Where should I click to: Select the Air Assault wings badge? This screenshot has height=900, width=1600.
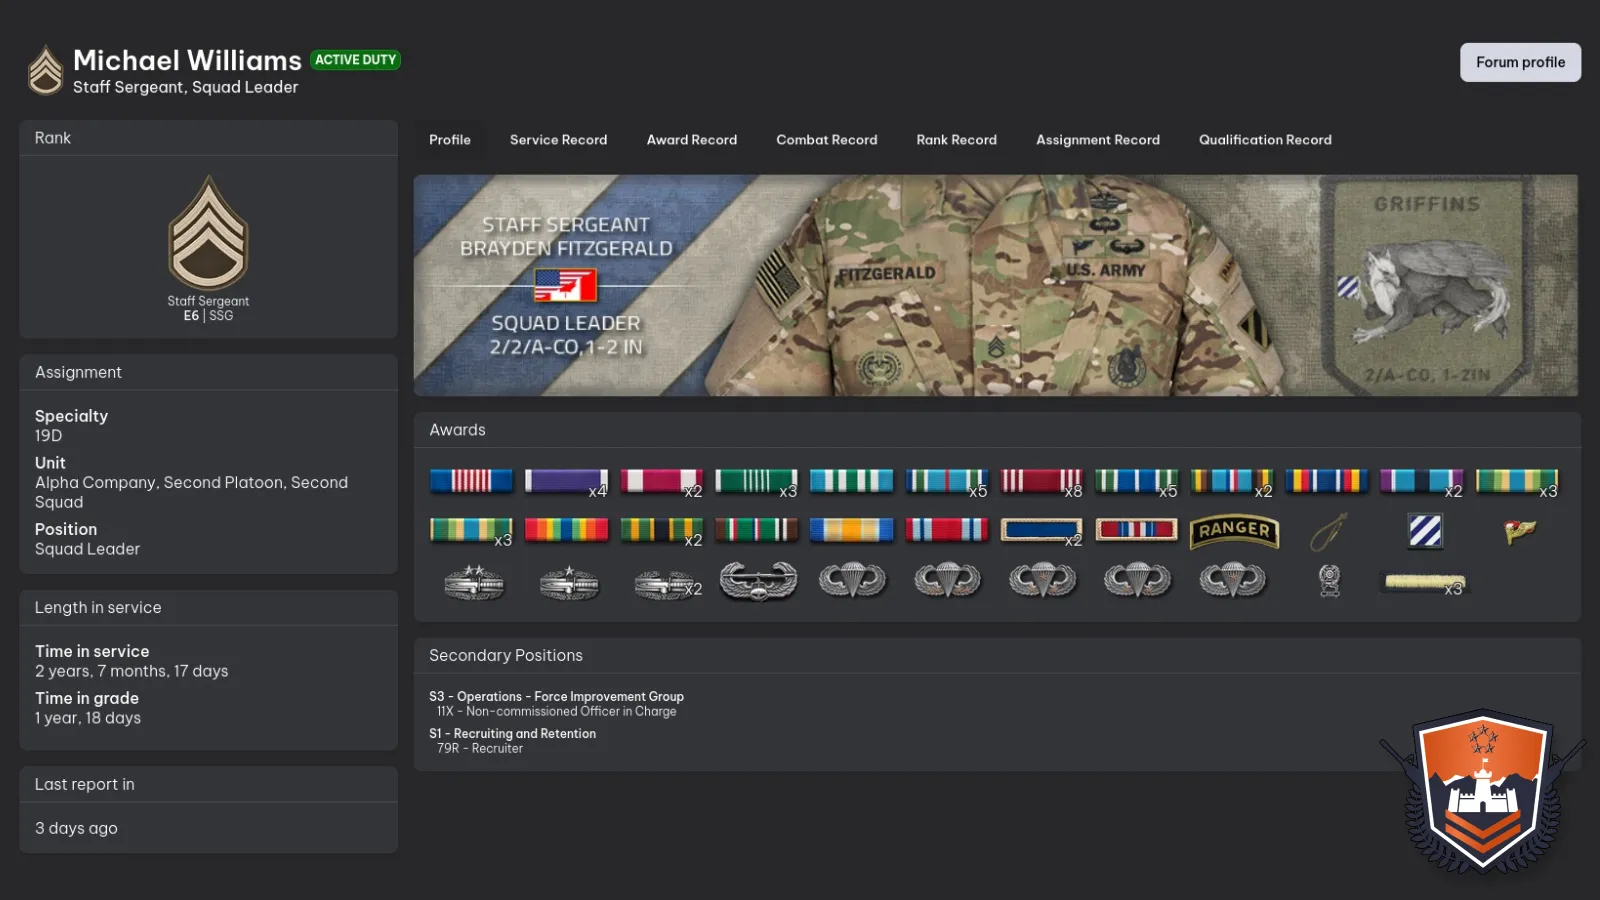point(758,580)
